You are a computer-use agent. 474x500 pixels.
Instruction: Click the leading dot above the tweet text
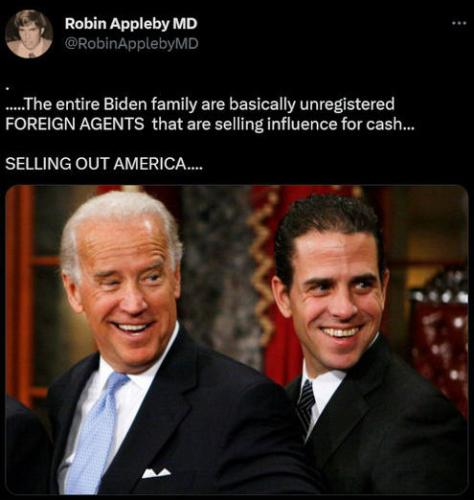pos(7,89)
